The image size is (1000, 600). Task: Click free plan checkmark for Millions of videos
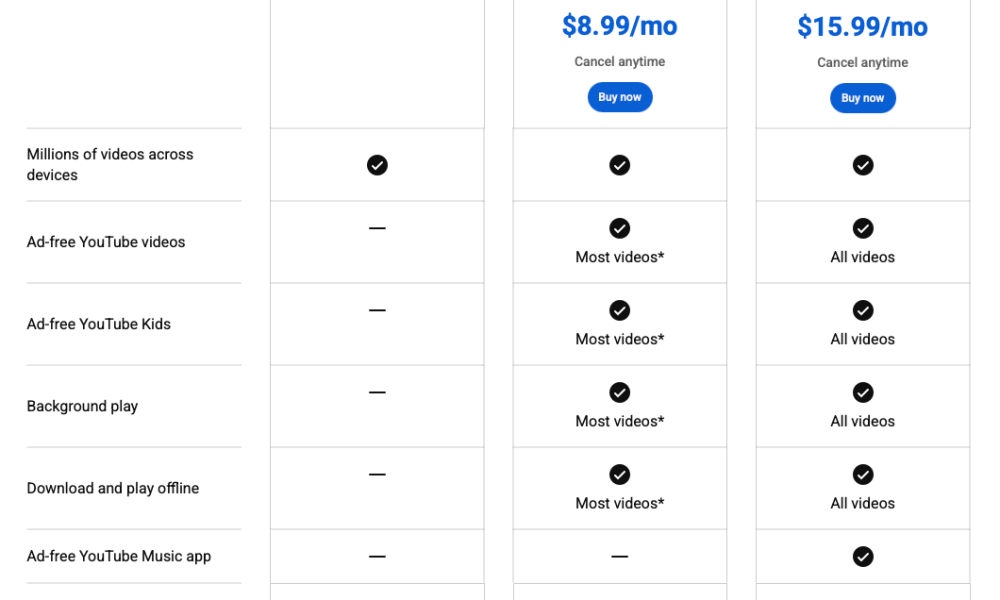coord(377,165)
